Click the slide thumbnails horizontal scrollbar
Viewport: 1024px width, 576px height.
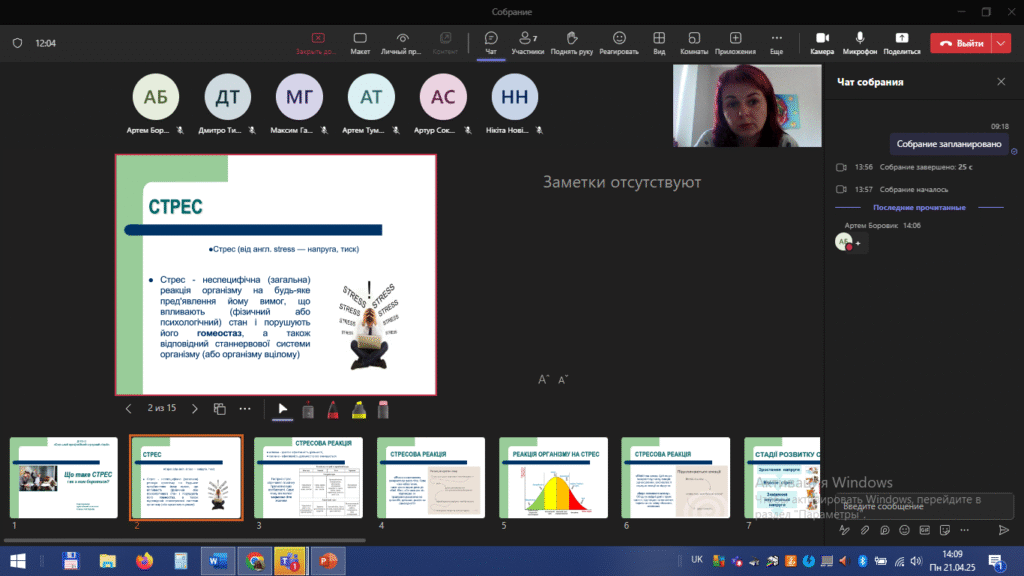185,540
